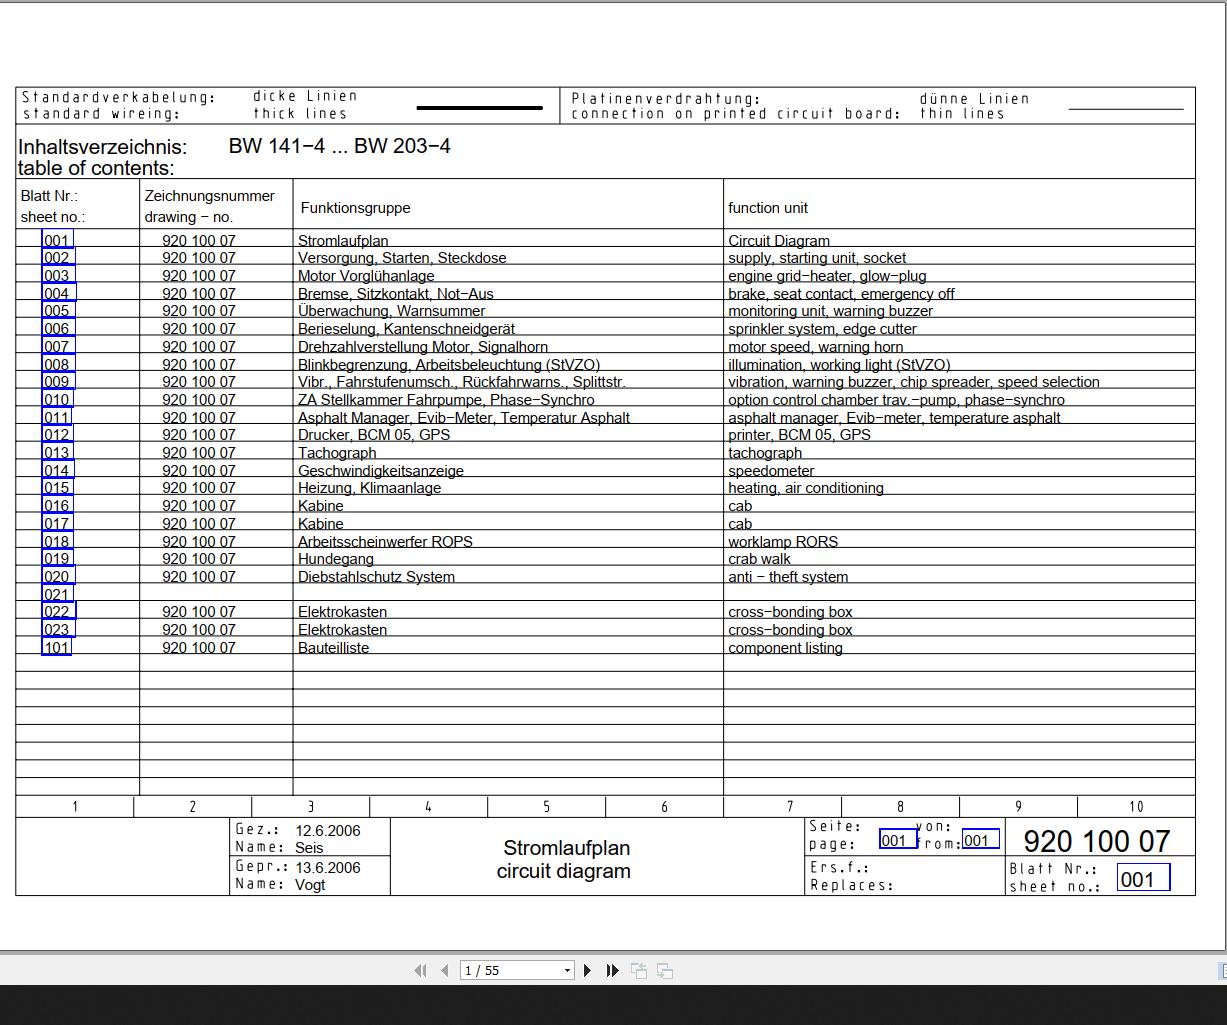Click 'Circuit Diagram' cell in row 001
Image resolution: width=1227 pixels, height=1025 pixels.
click(x=779, y=241)
